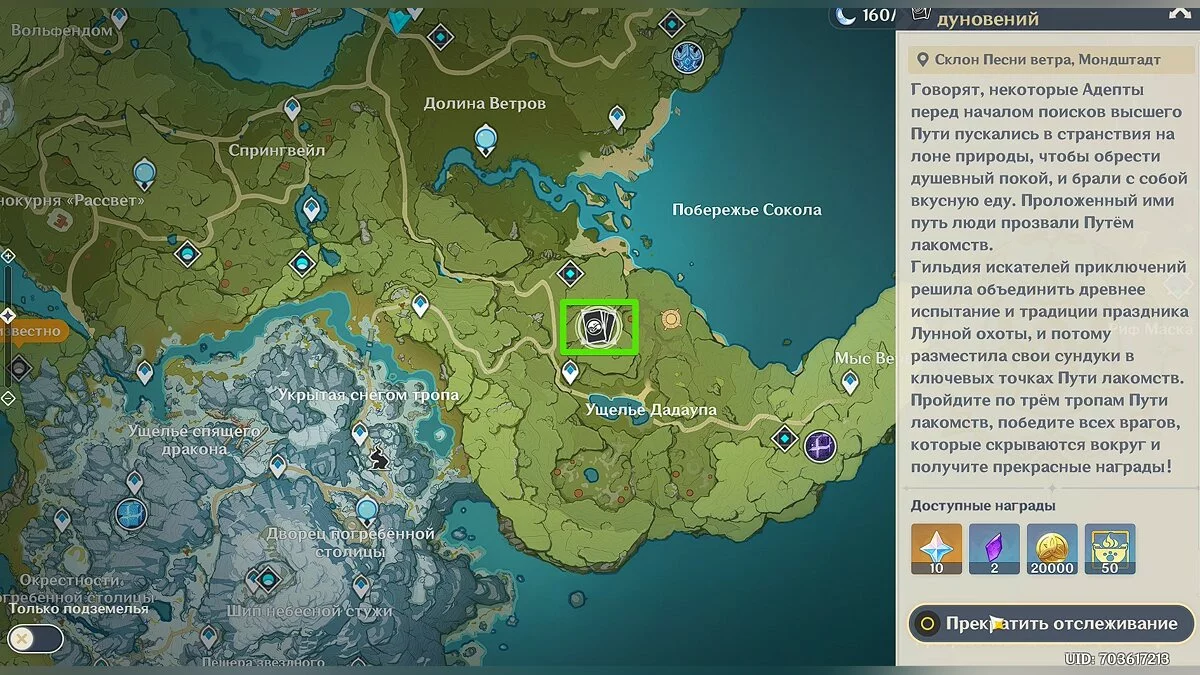Select the Statue of the Seven below Долина Ветров
Viewport: 1200px width, 675px height.
pyautogui.click(x=486, y=139)
